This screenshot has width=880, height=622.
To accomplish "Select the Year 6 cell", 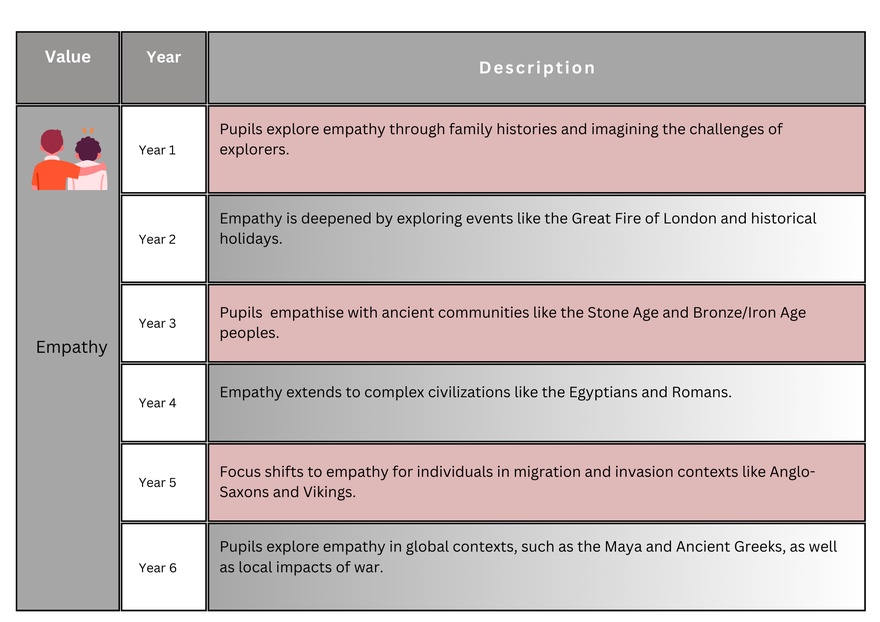I will tap(157, 567).
